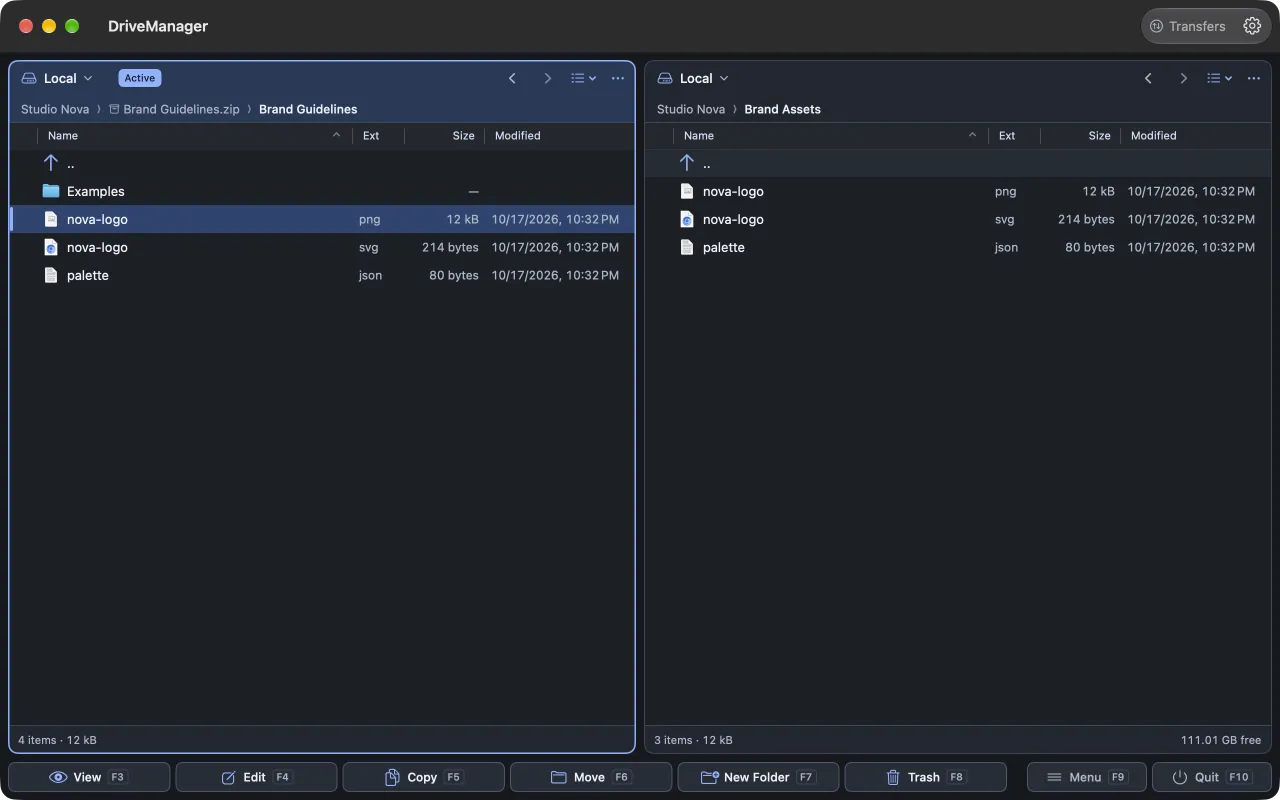
Task: Open the left pane more options menu
Action: click(x=618, y=78)
